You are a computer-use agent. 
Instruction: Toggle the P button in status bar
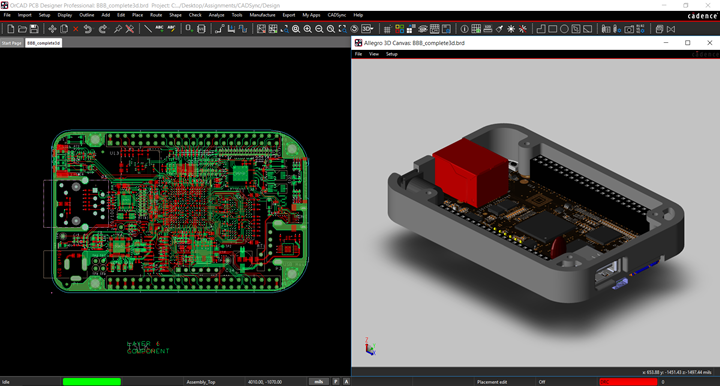point(336,381)
